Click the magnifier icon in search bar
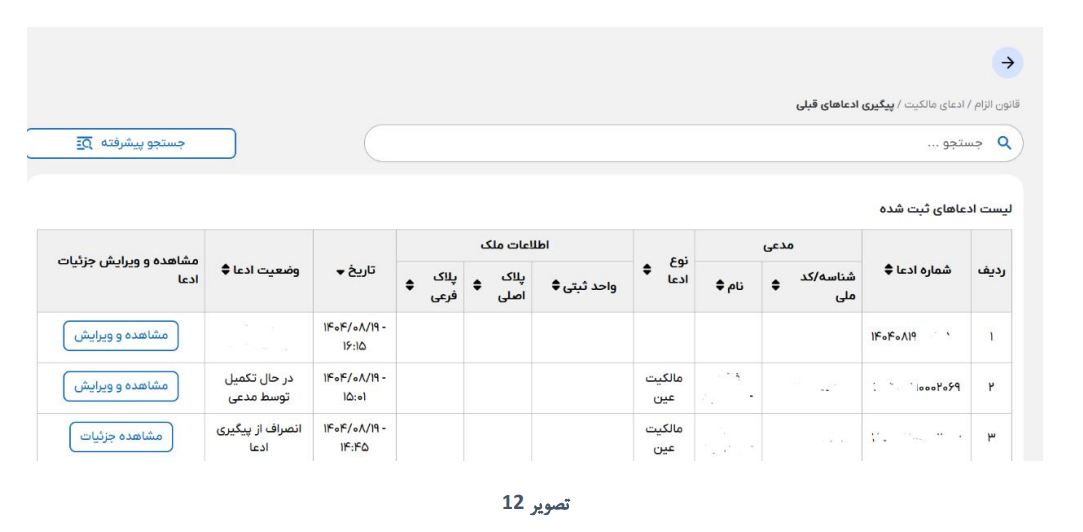 click(1004, 143)
